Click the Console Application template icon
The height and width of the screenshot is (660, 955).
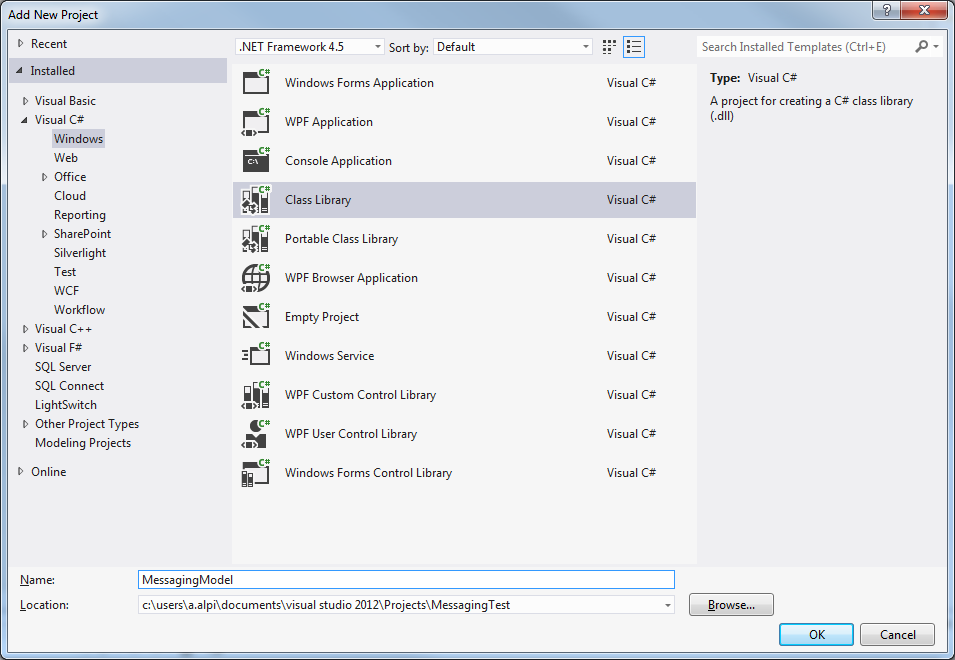[256, 161]
